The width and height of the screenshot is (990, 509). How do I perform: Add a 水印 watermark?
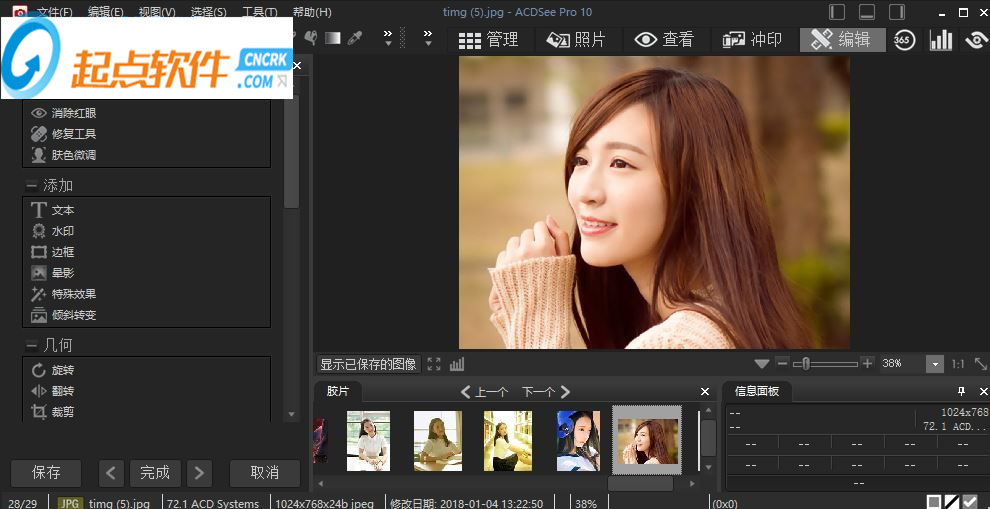coord(62,231)
